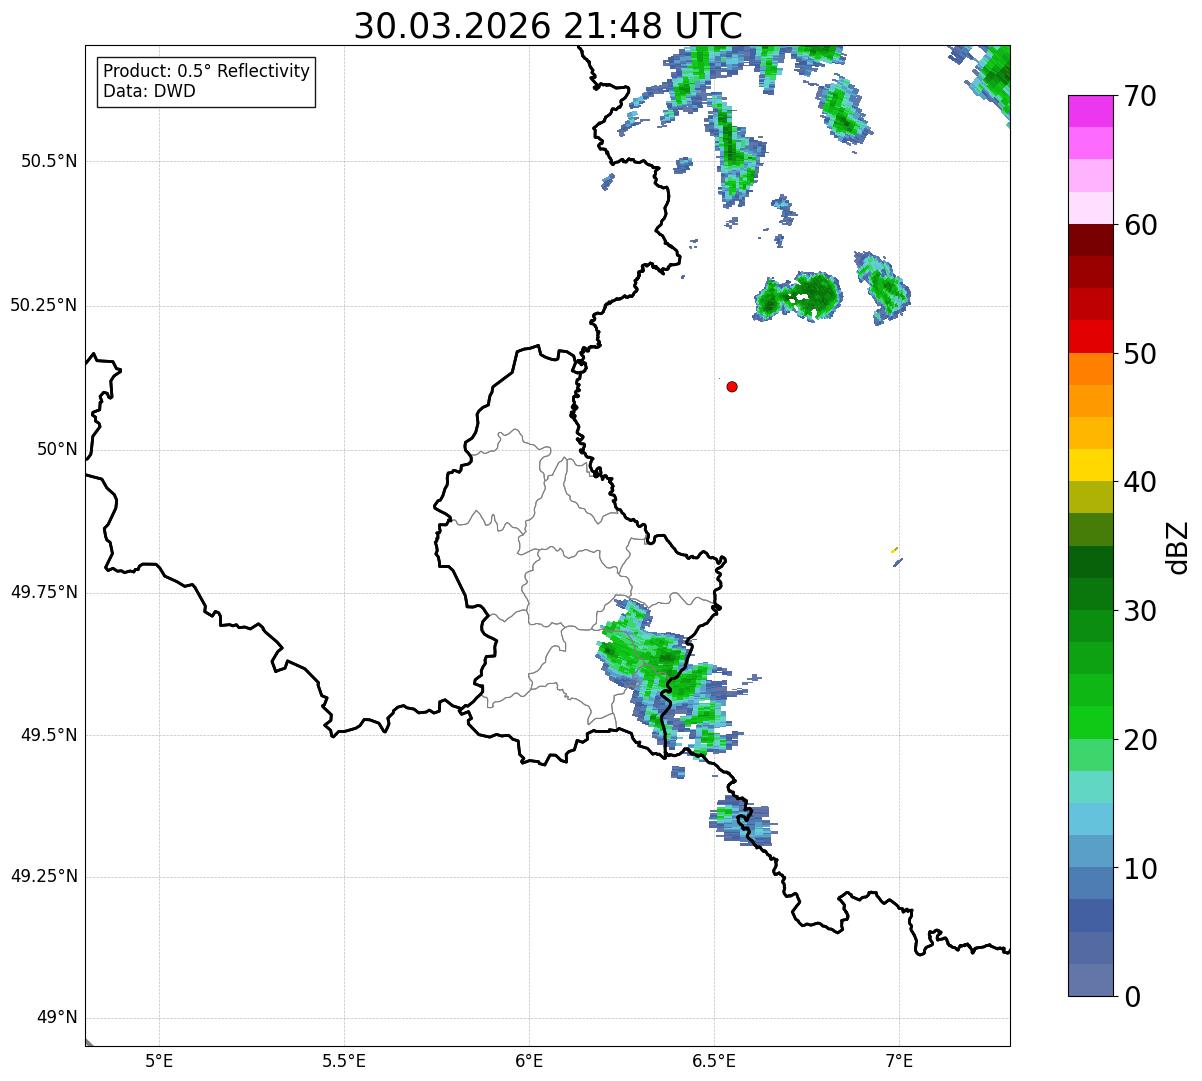Click the longitude label "6°E"
1202x1081 pixels.
point(529,1060)
